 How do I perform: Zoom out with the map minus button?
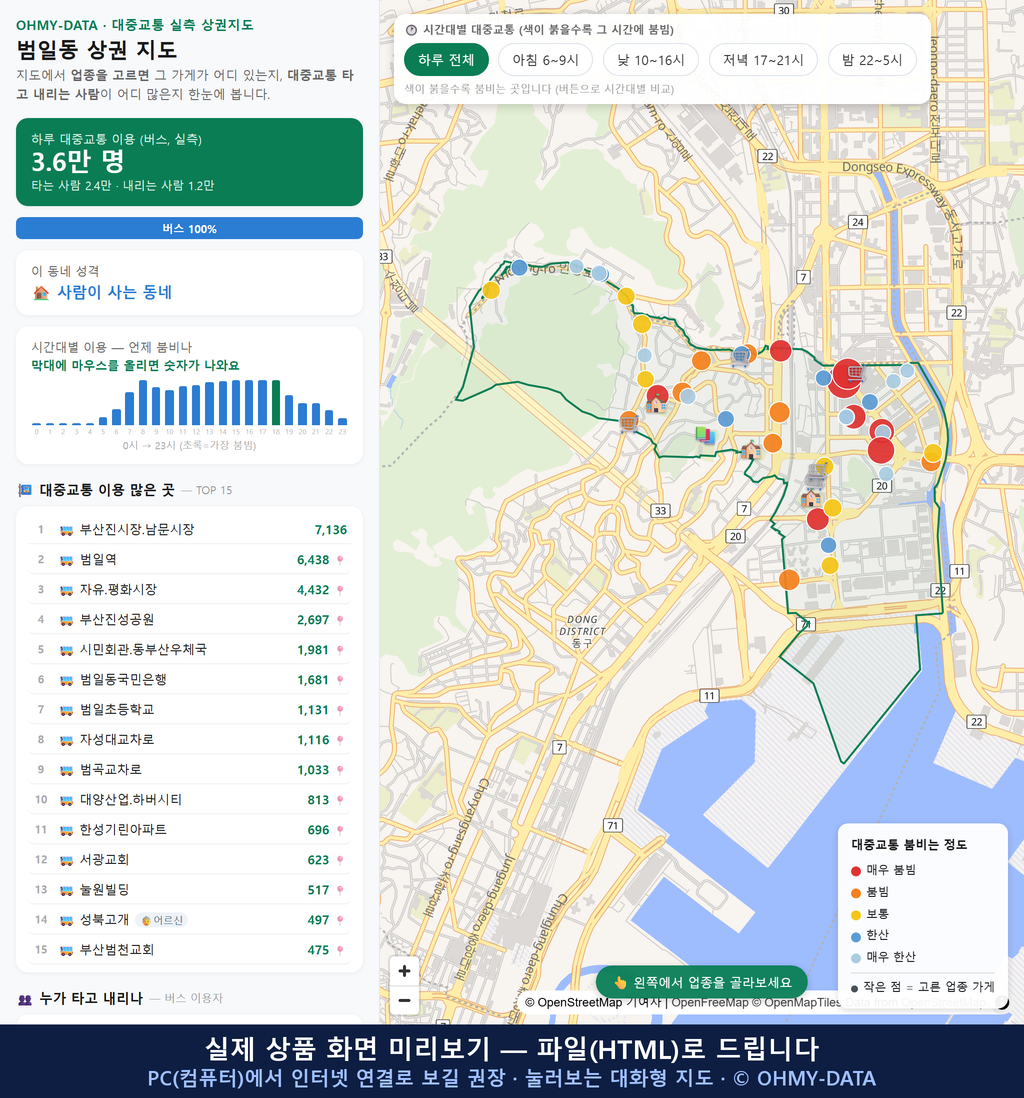(404, 1000)
